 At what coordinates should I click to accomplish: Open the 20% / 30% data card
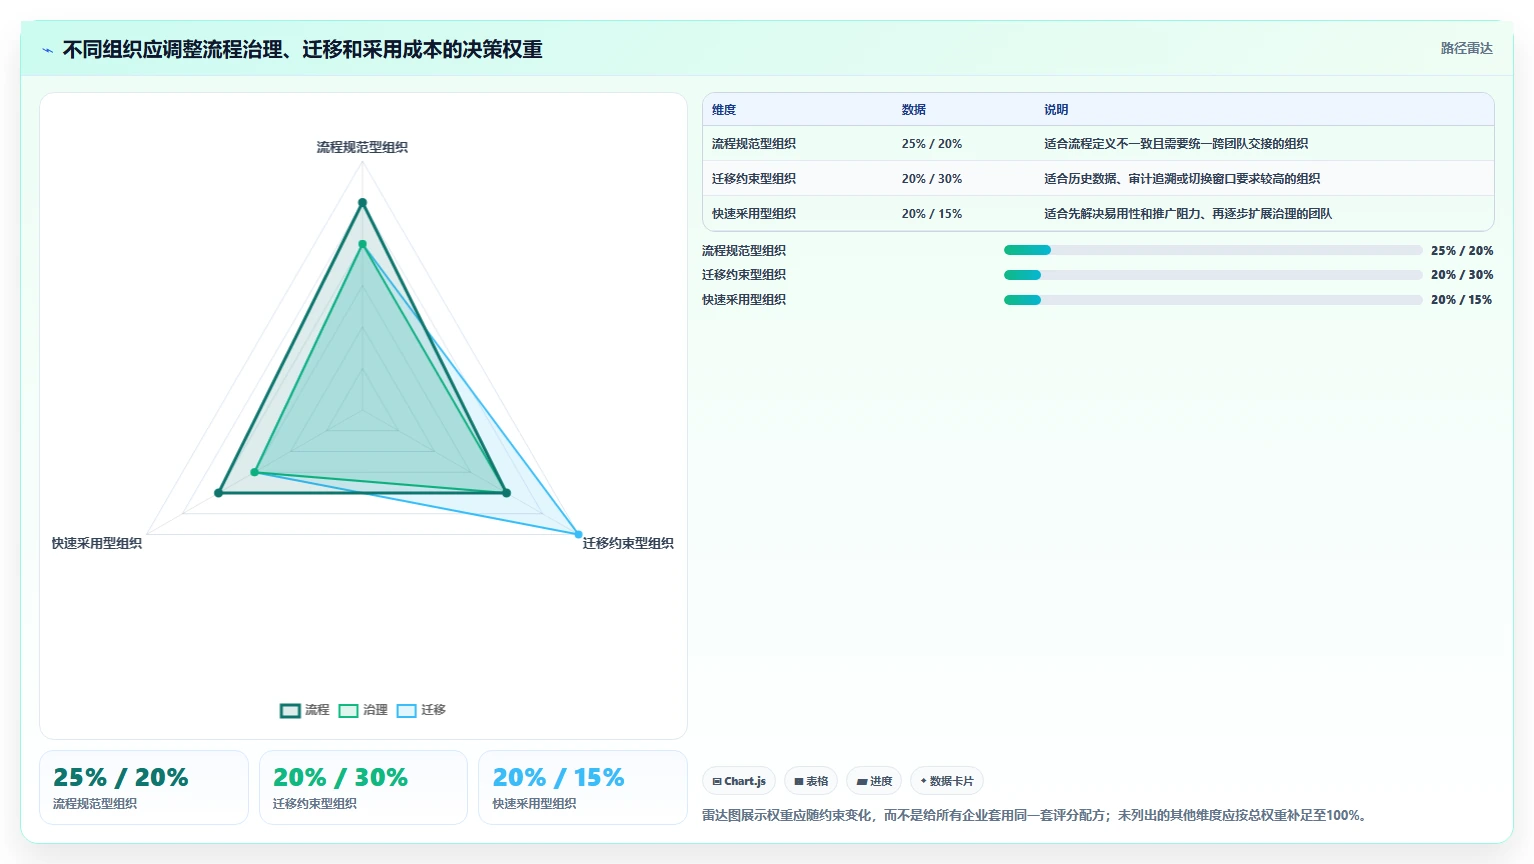pos(363,788)
